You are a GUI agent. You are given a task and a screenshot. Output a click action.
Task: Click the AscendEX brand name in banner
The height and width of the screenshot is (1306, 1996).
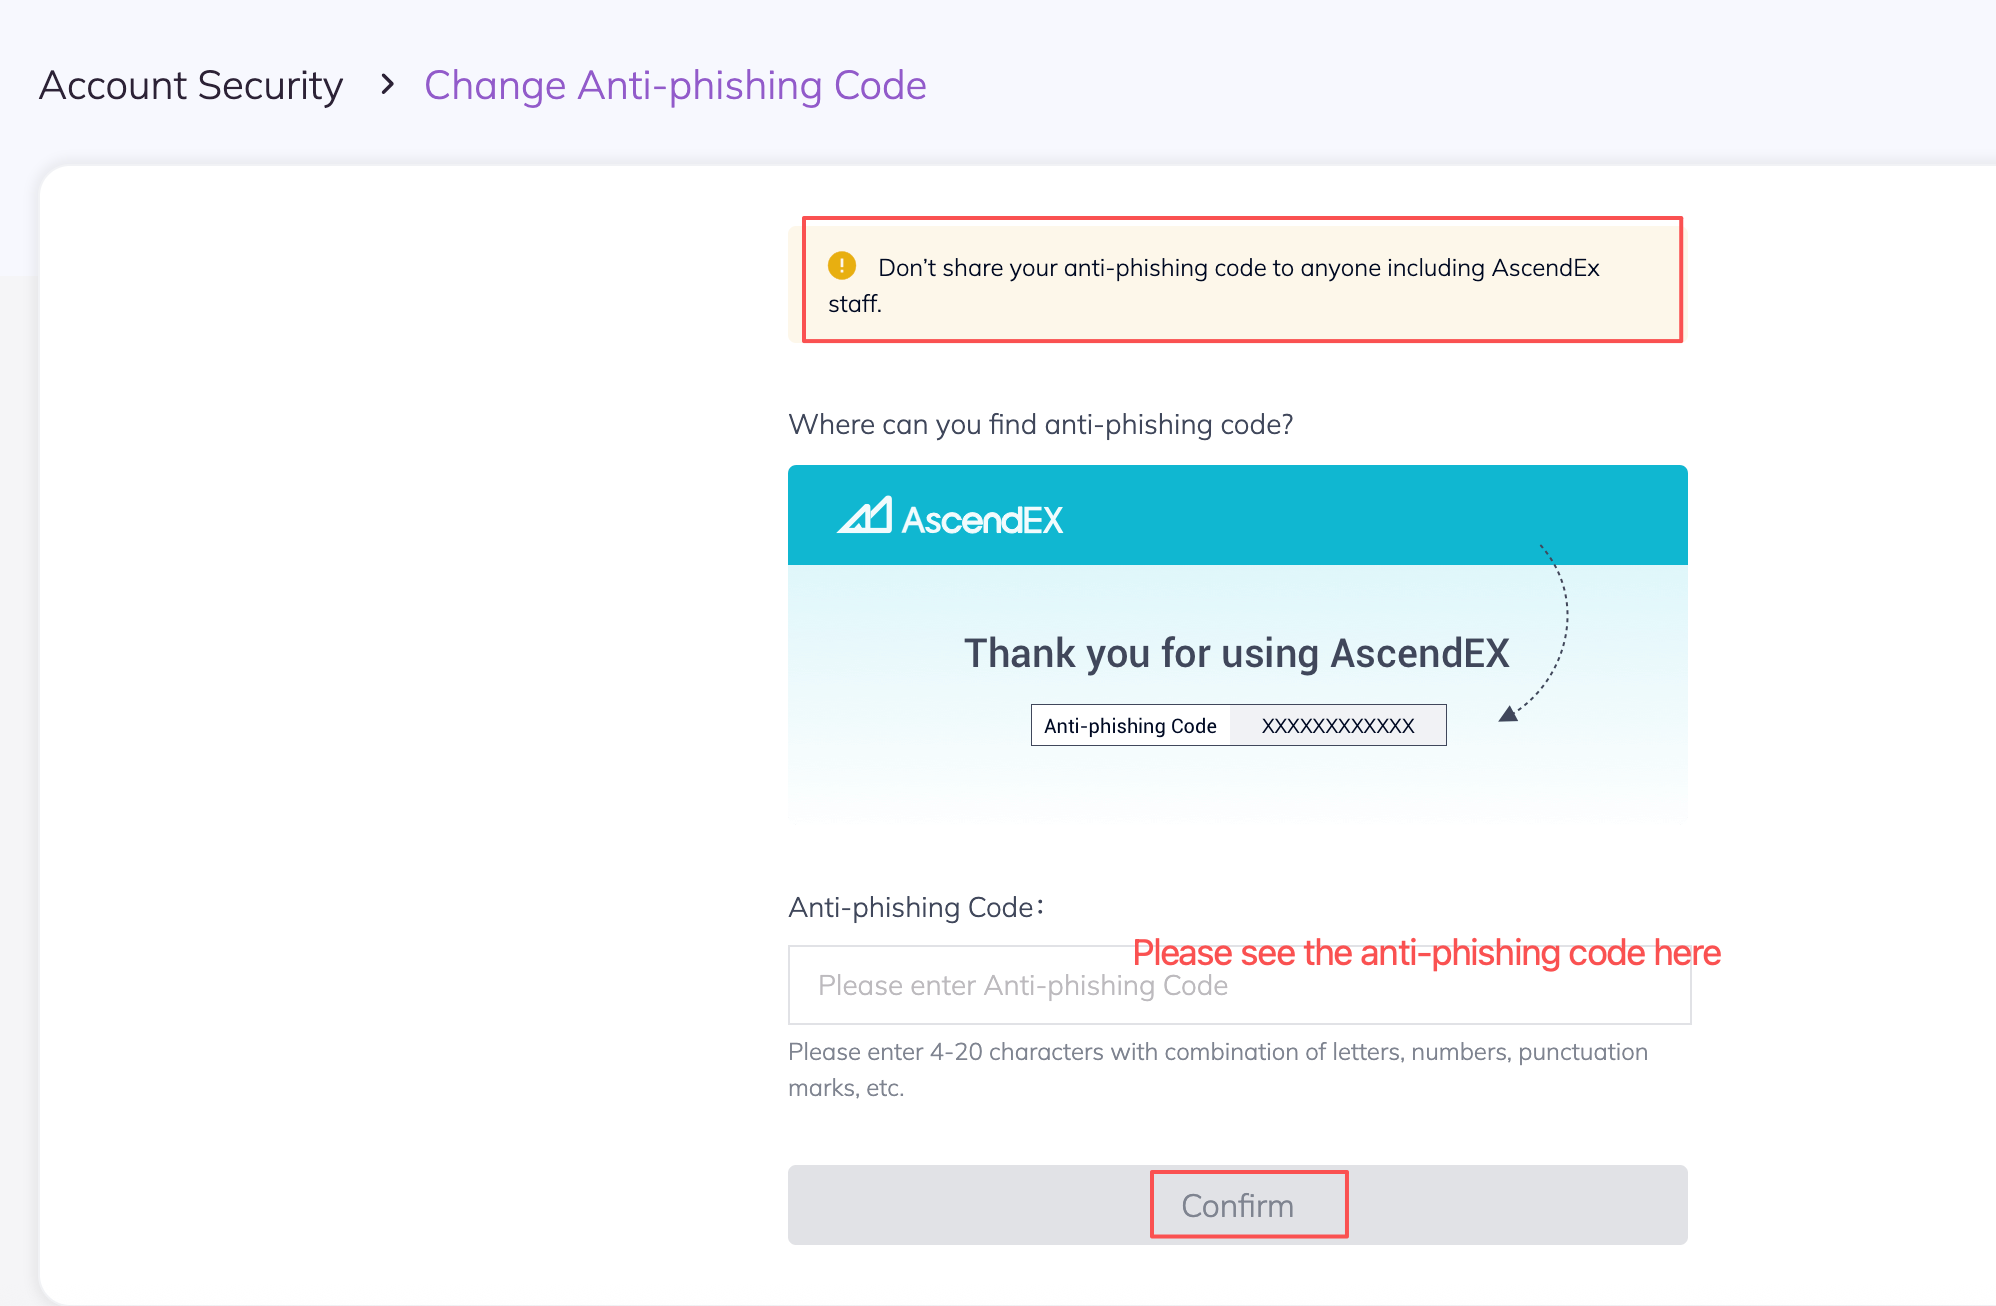tap(982, 520)
